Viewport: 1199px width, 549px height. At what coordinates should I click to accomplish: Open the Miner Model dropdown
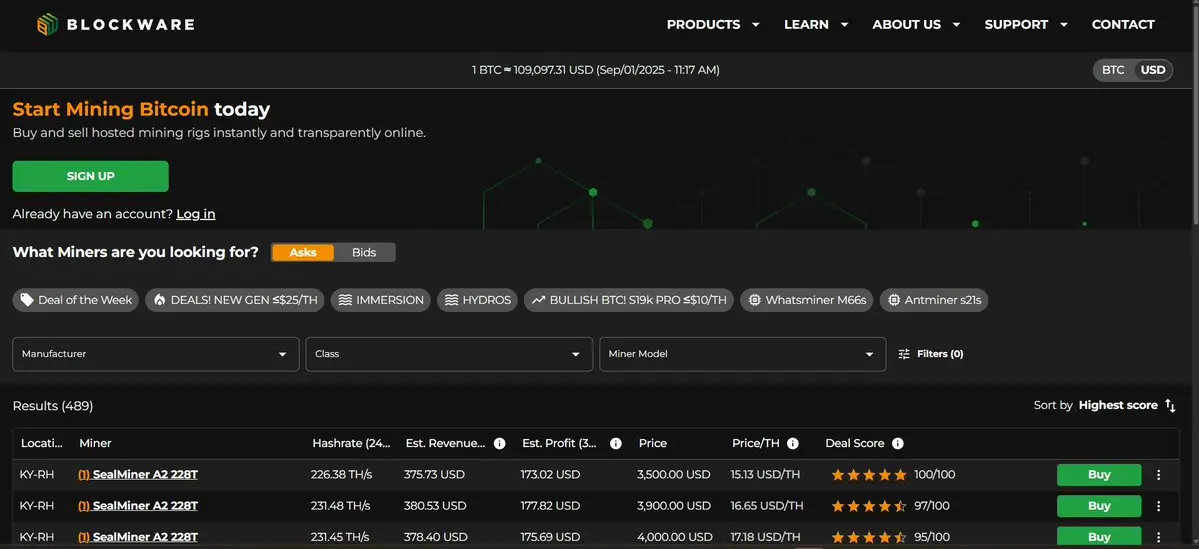tap(742, 354)
